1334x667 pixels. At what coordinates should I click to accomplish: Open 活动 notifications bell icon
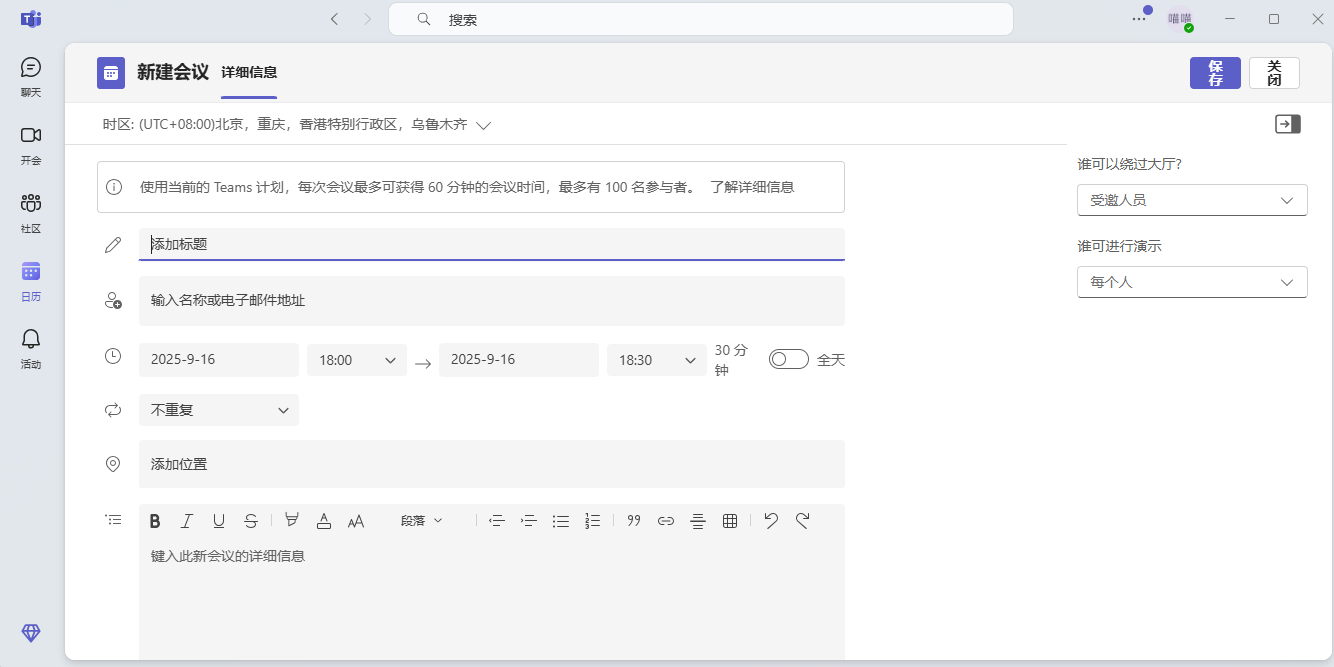(x=30, y=340)
